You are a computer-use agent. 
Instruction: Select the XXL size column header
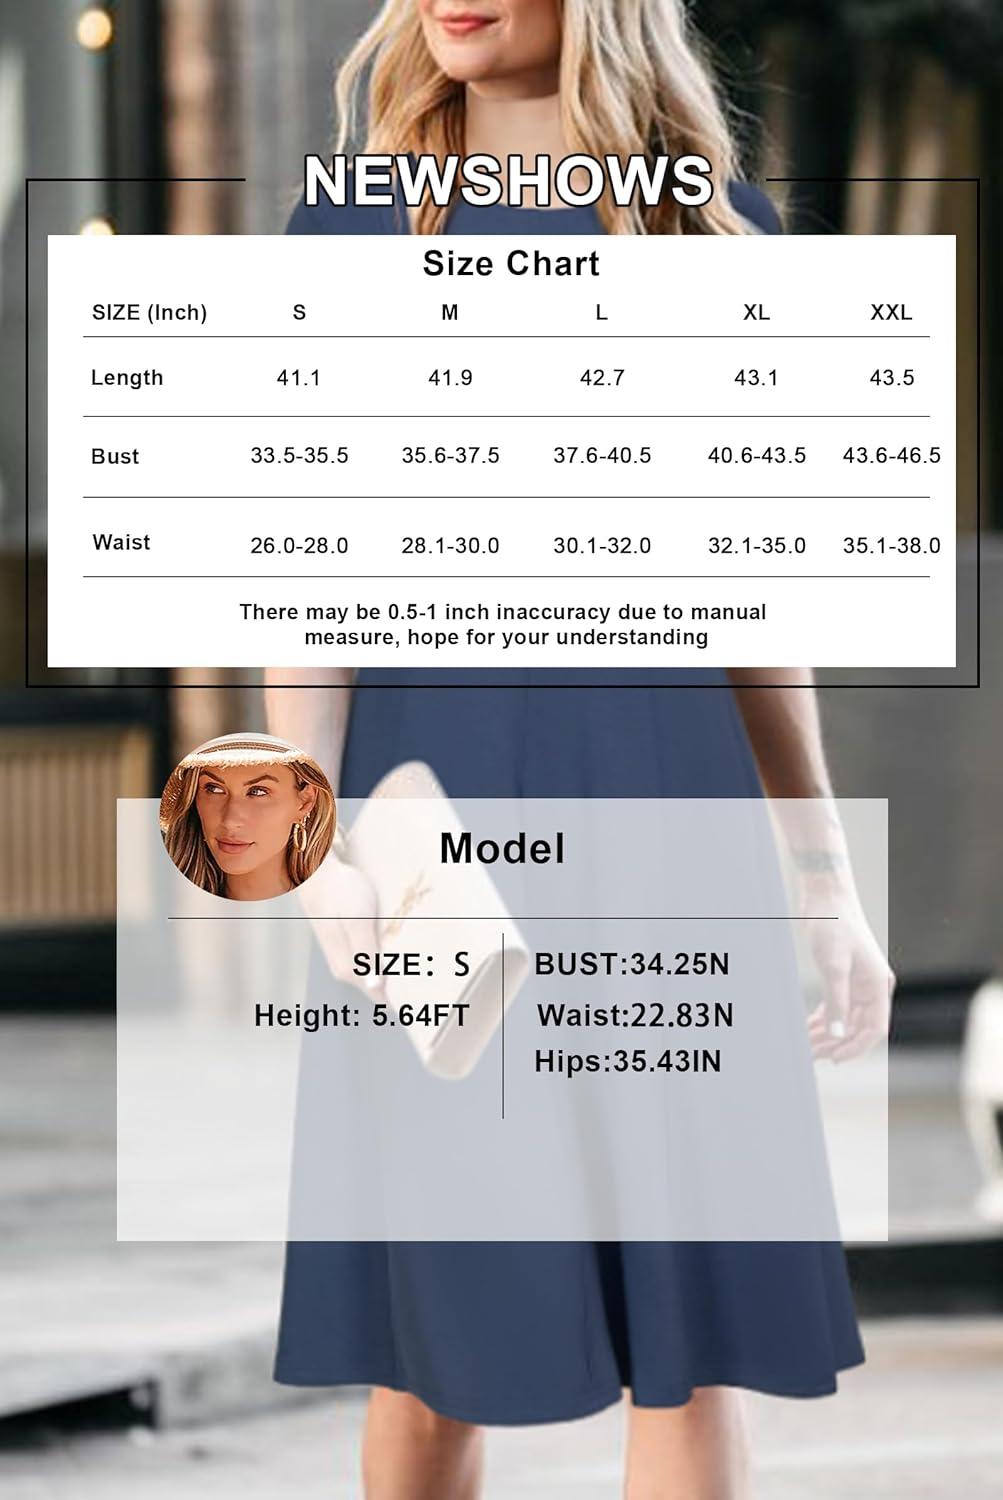[x=891, y=313]
